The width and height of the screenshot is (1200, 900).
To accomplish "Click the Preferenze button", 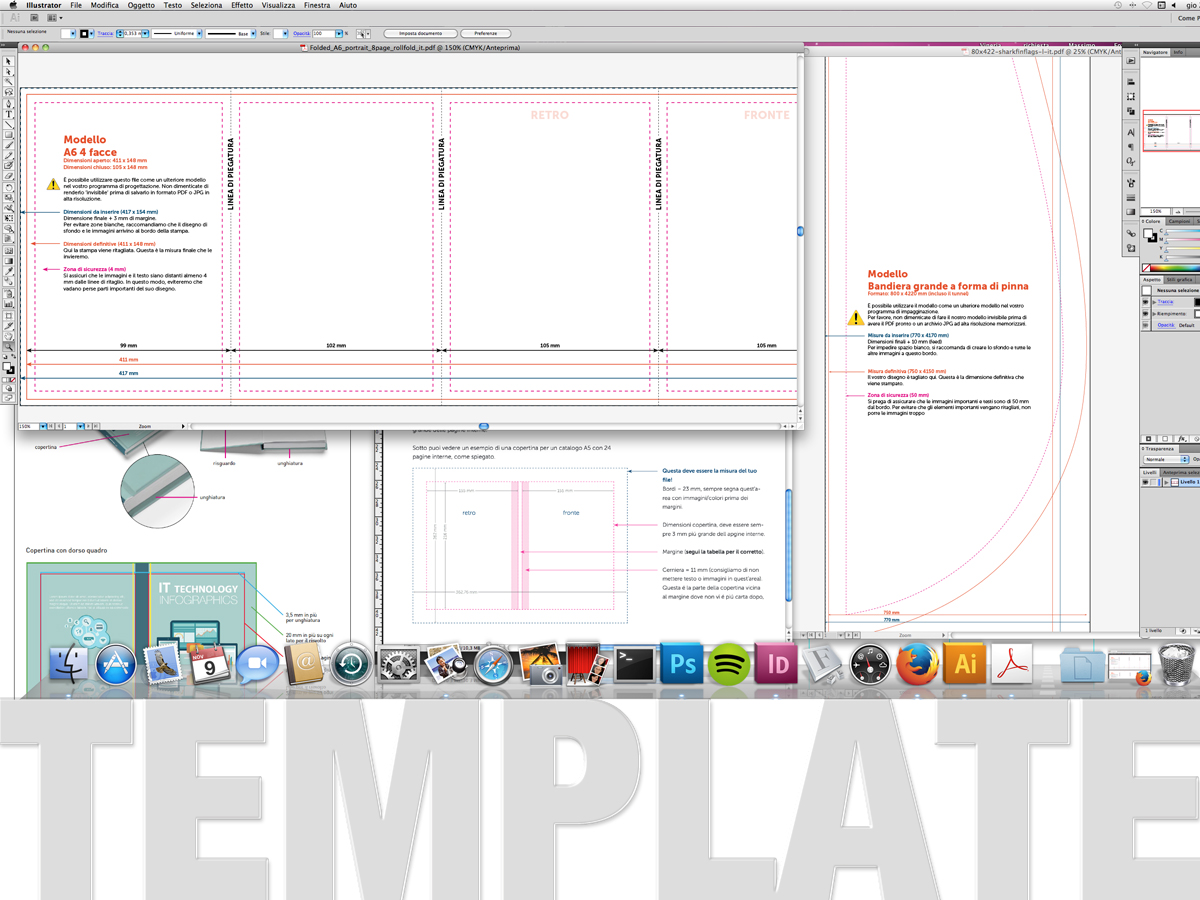I will click(485, 33).
